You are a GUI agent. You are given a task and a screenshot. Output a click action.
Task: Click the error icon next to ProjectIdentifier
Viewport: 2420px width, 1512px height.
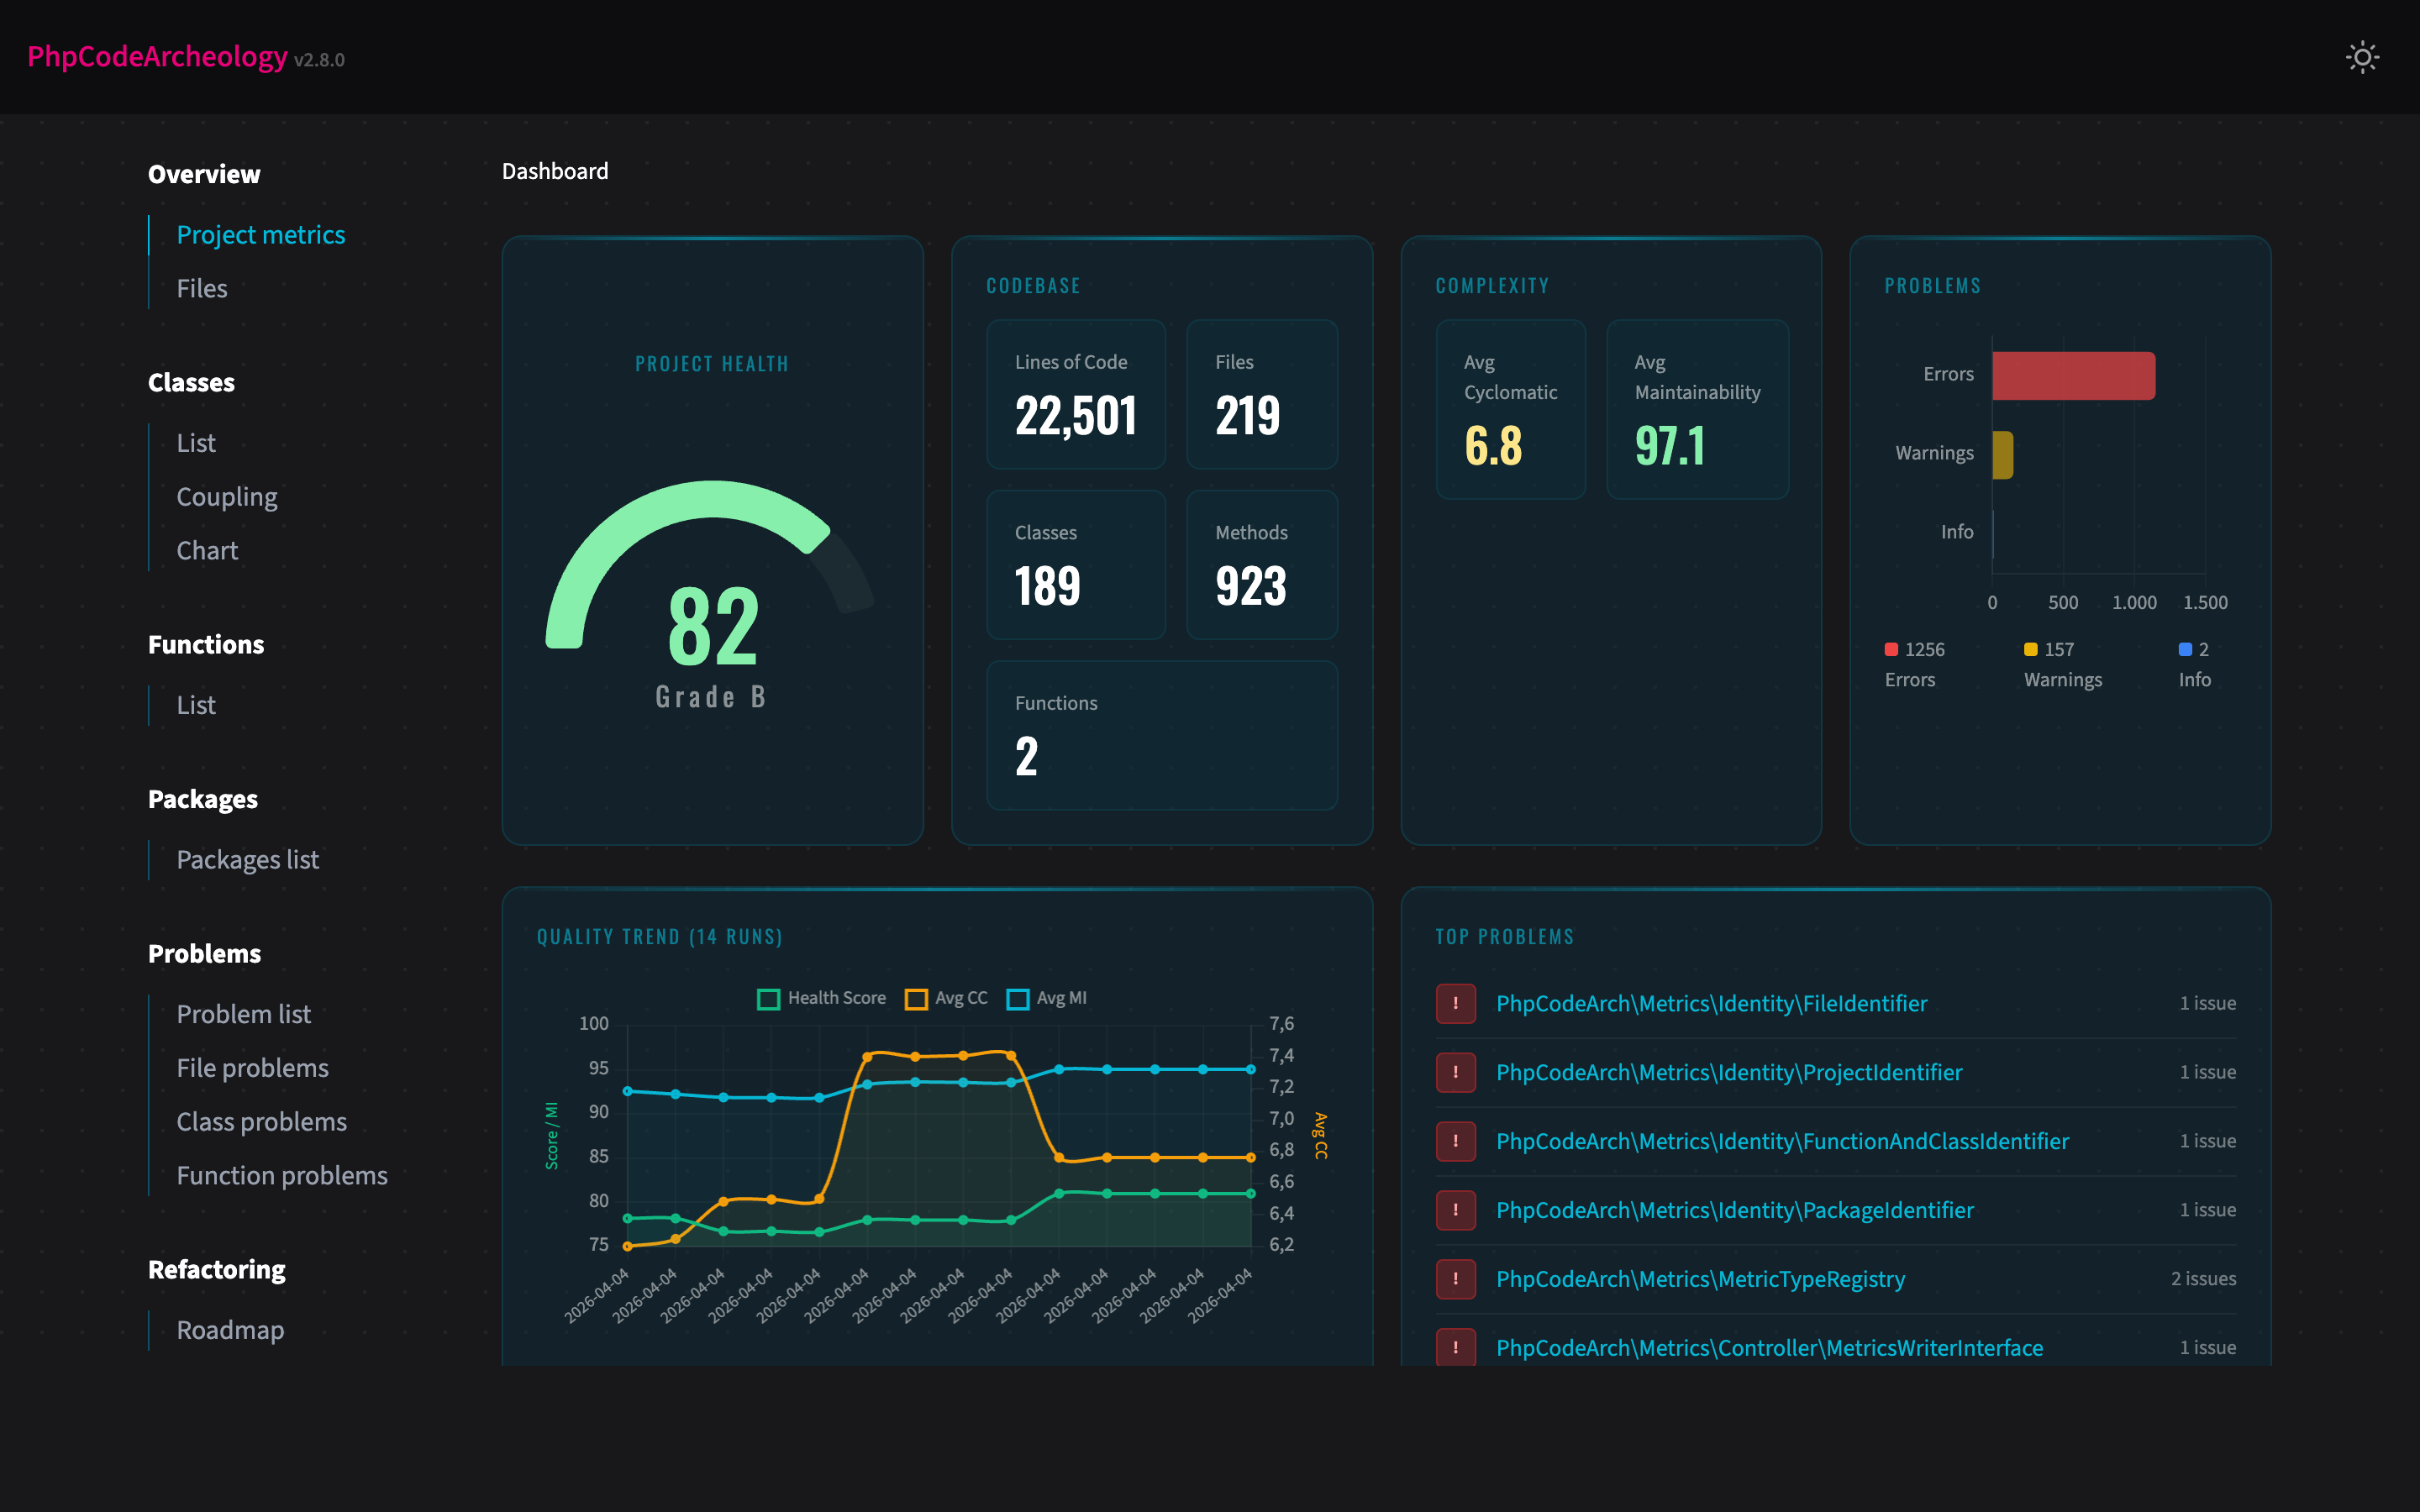1456,1072
